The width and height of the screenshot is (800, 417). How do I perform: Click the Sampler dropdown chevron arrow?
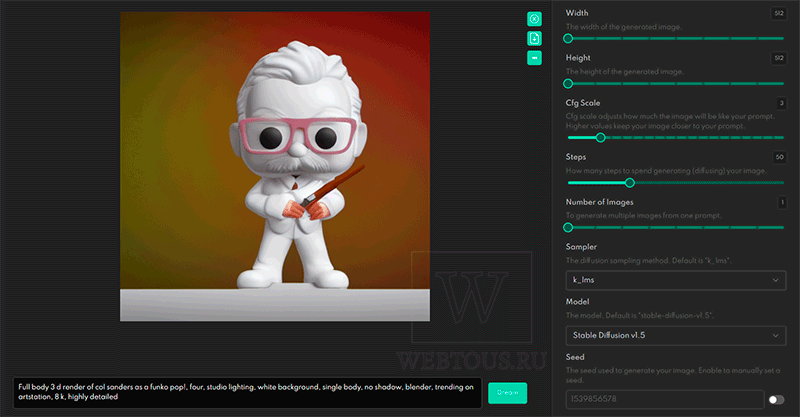[775, 280]
